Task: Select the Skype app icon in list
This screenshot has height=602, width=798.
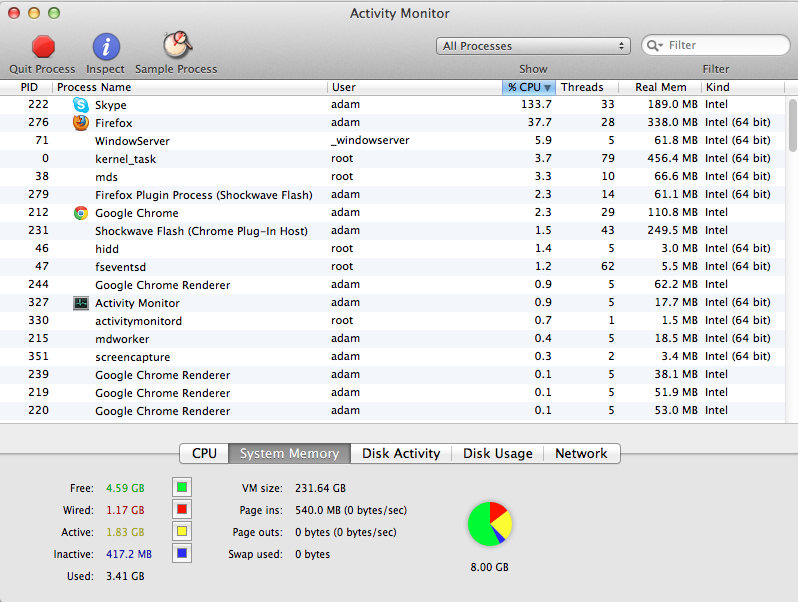Action: pos(80,105)
